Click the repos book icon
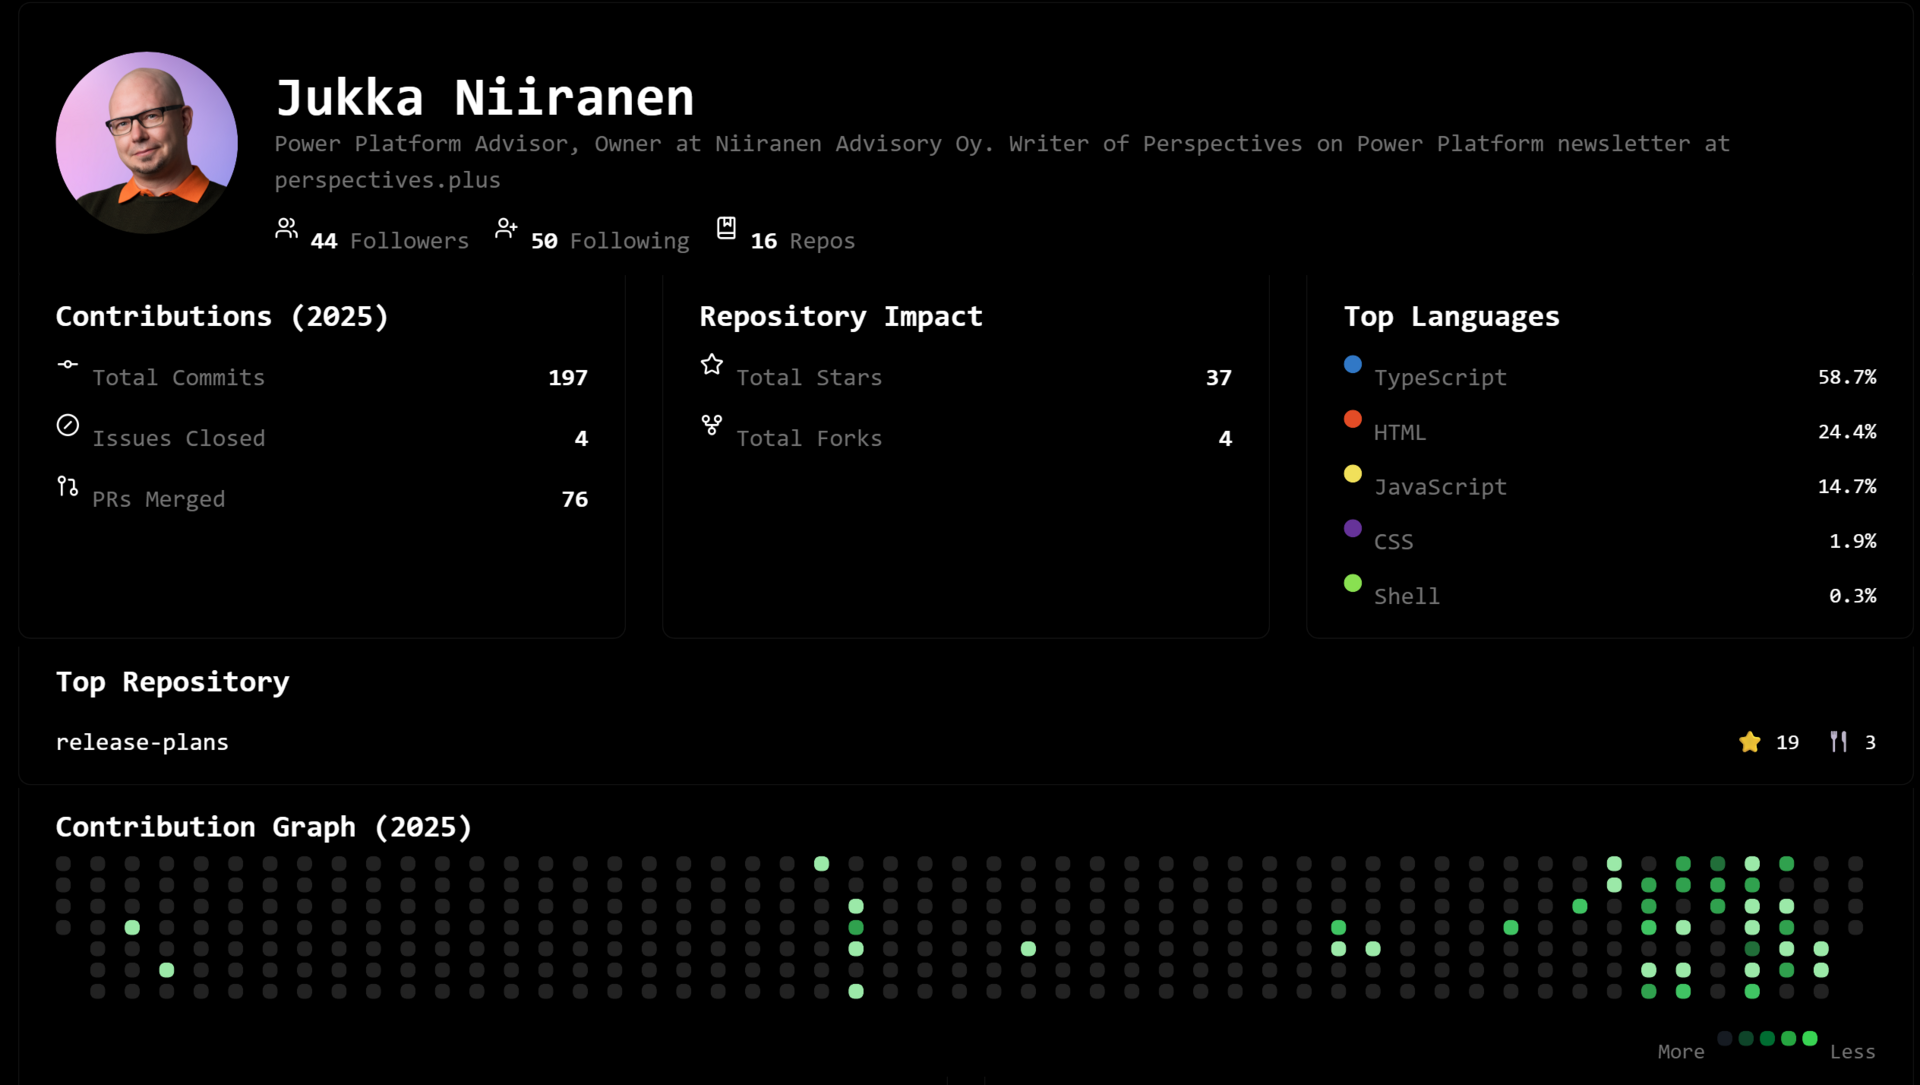1920x1085 pixels. coord(726,228)
